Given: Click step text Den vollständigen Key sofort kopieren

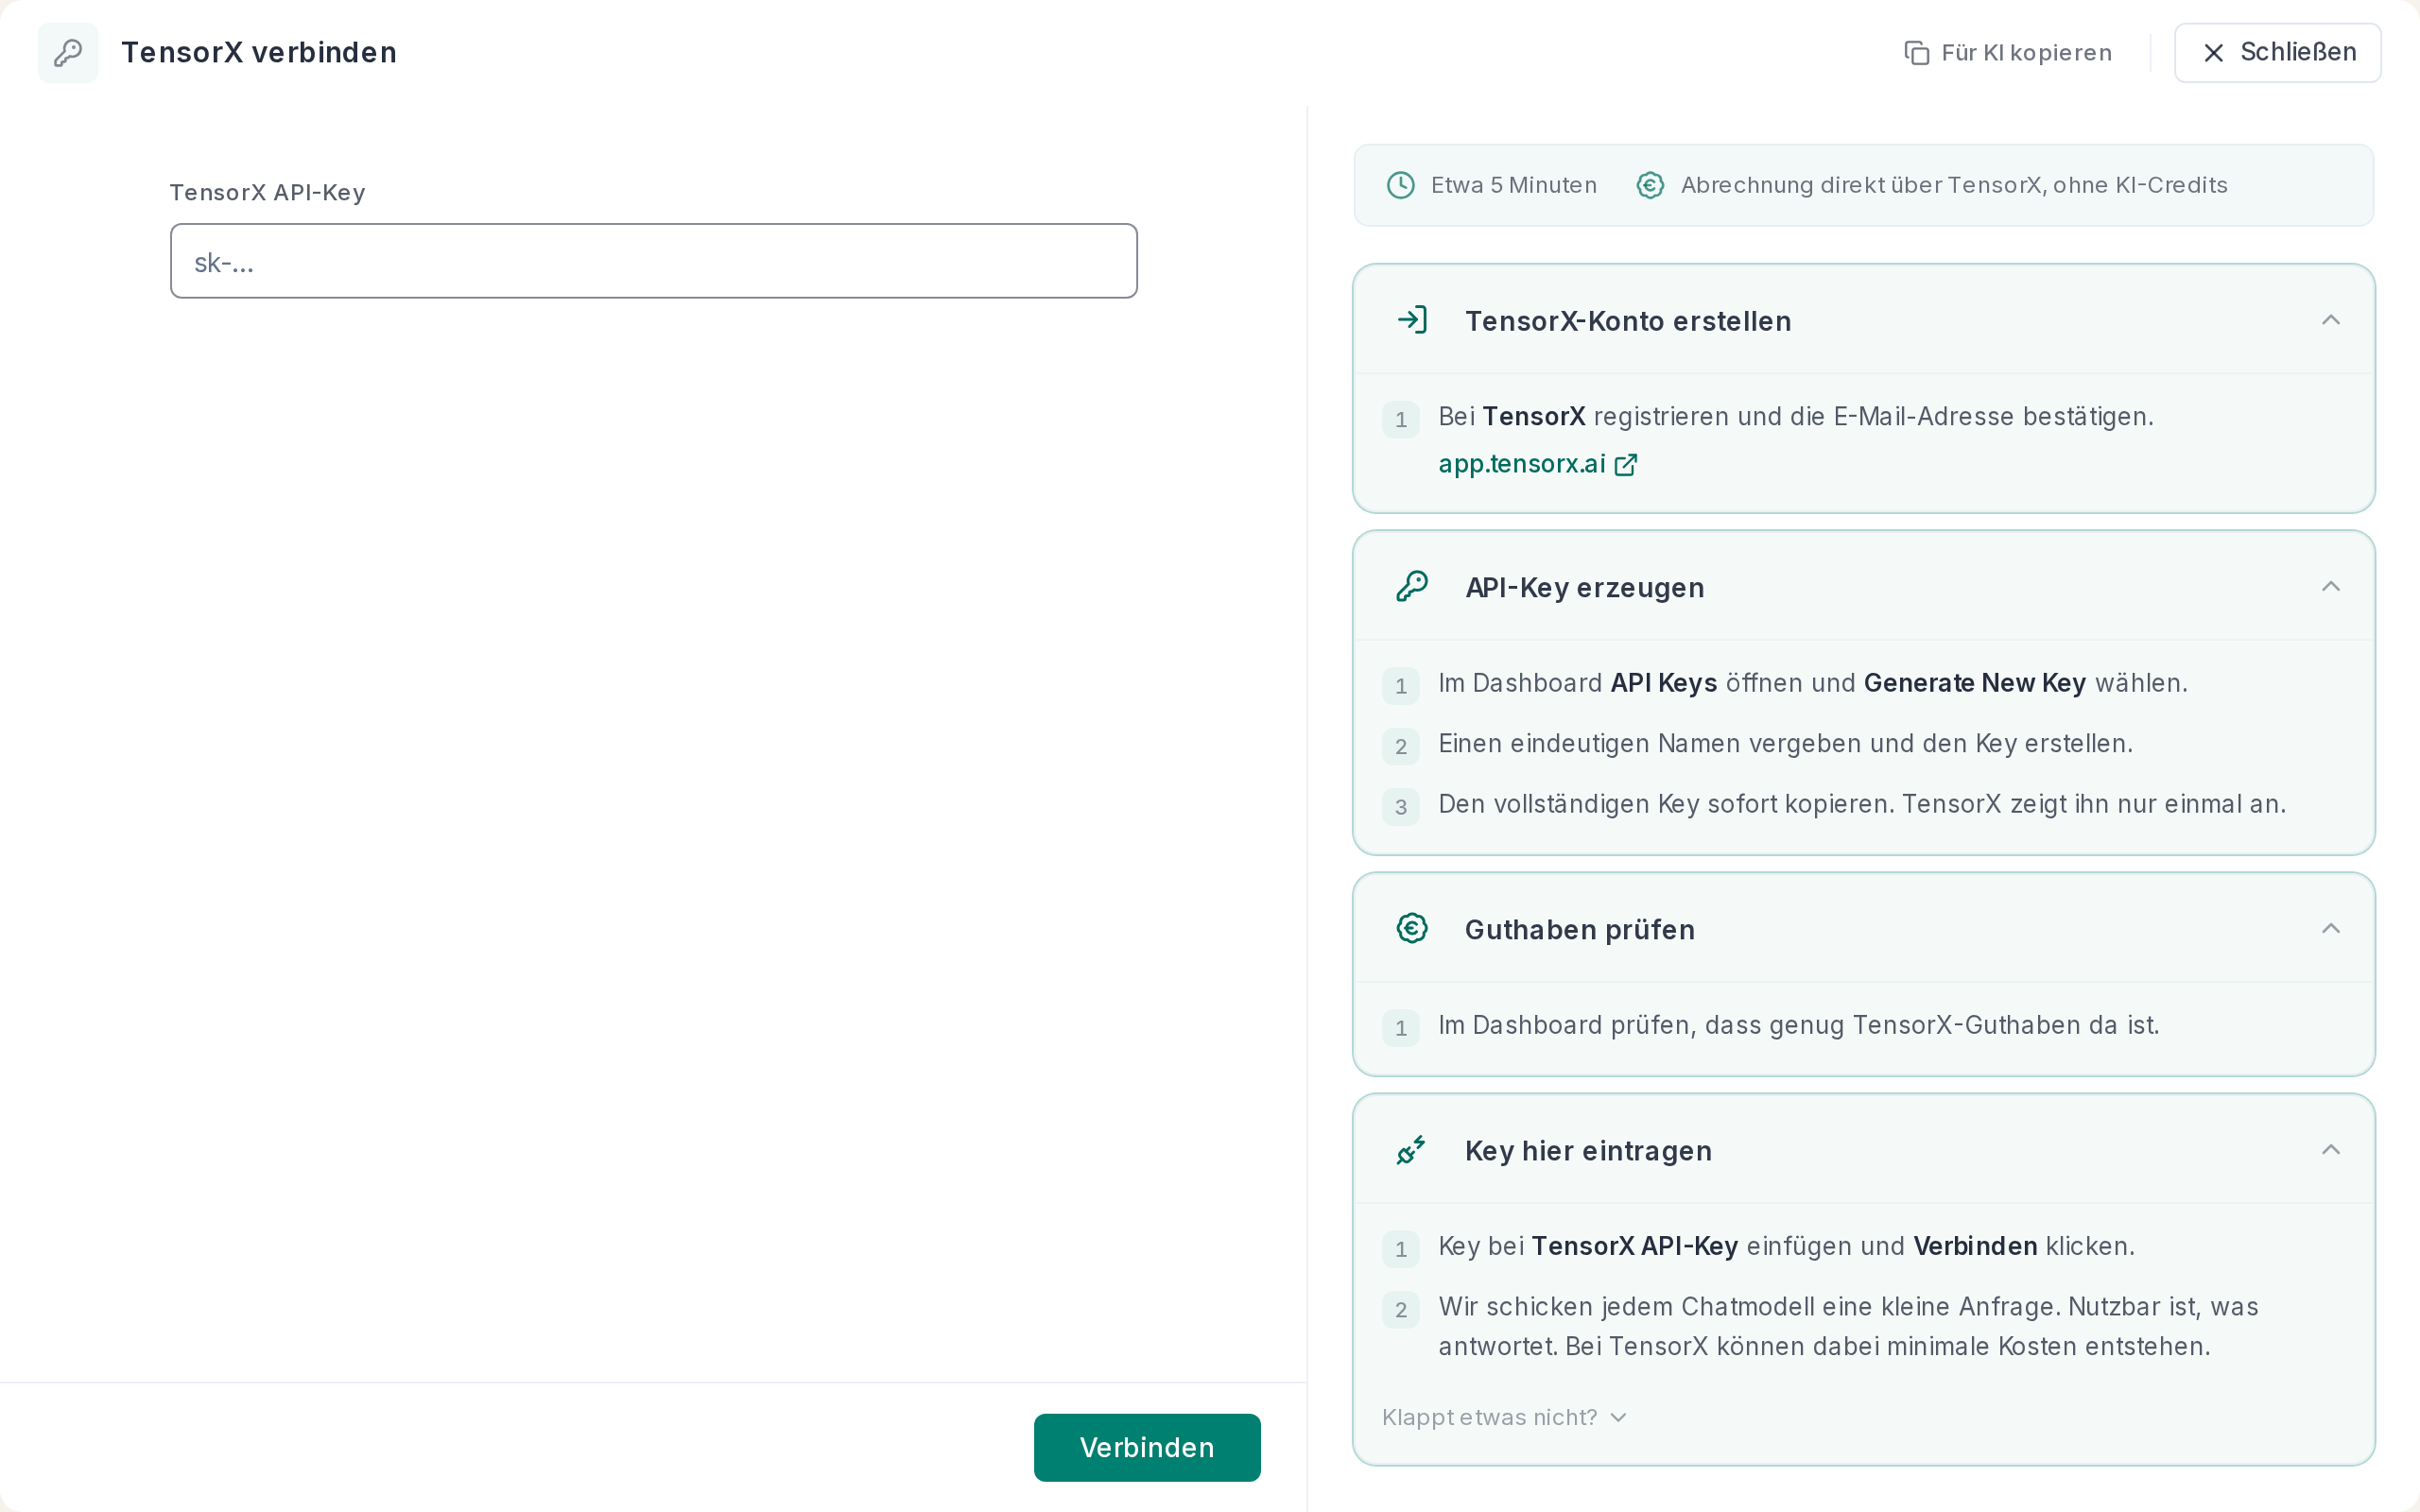Looking at the screenshot, I should pos(1862,805).
